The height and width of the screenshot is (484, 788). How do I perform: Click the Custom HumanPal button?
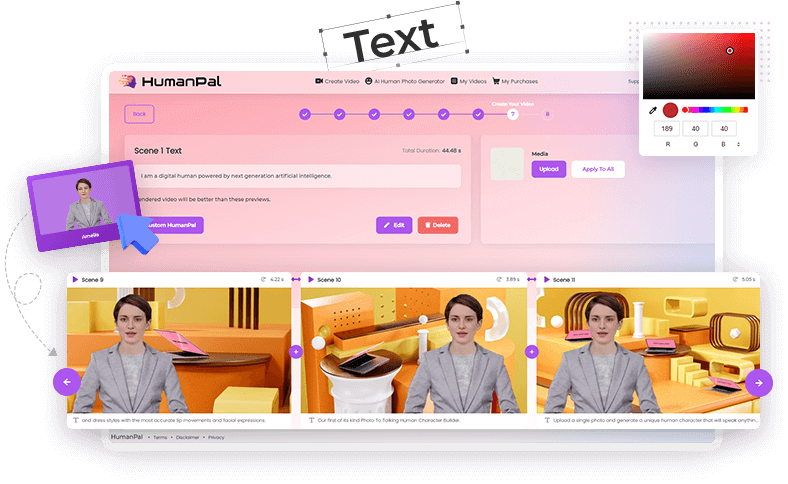pyautogui.click(x=173, y=225)
